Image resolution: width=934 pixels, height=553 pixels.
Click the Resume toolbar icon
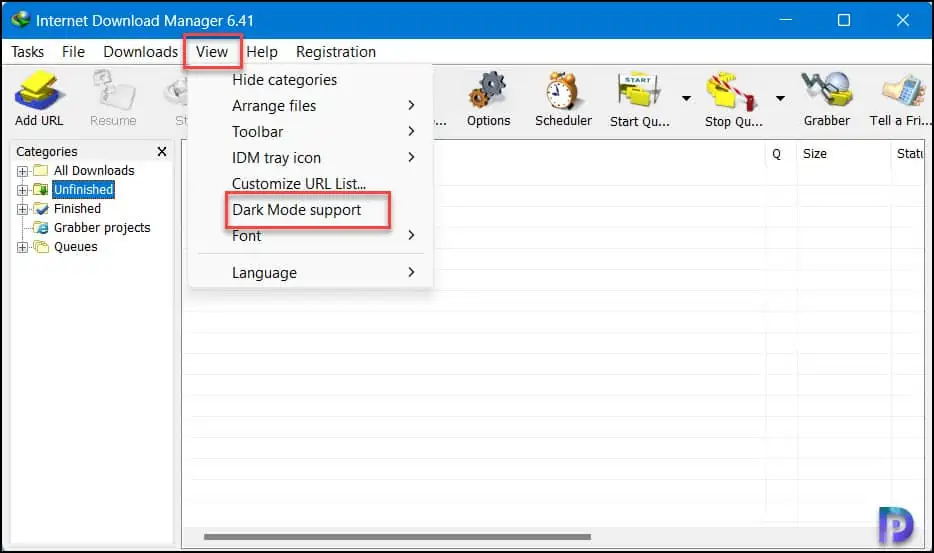pos(113,91)
